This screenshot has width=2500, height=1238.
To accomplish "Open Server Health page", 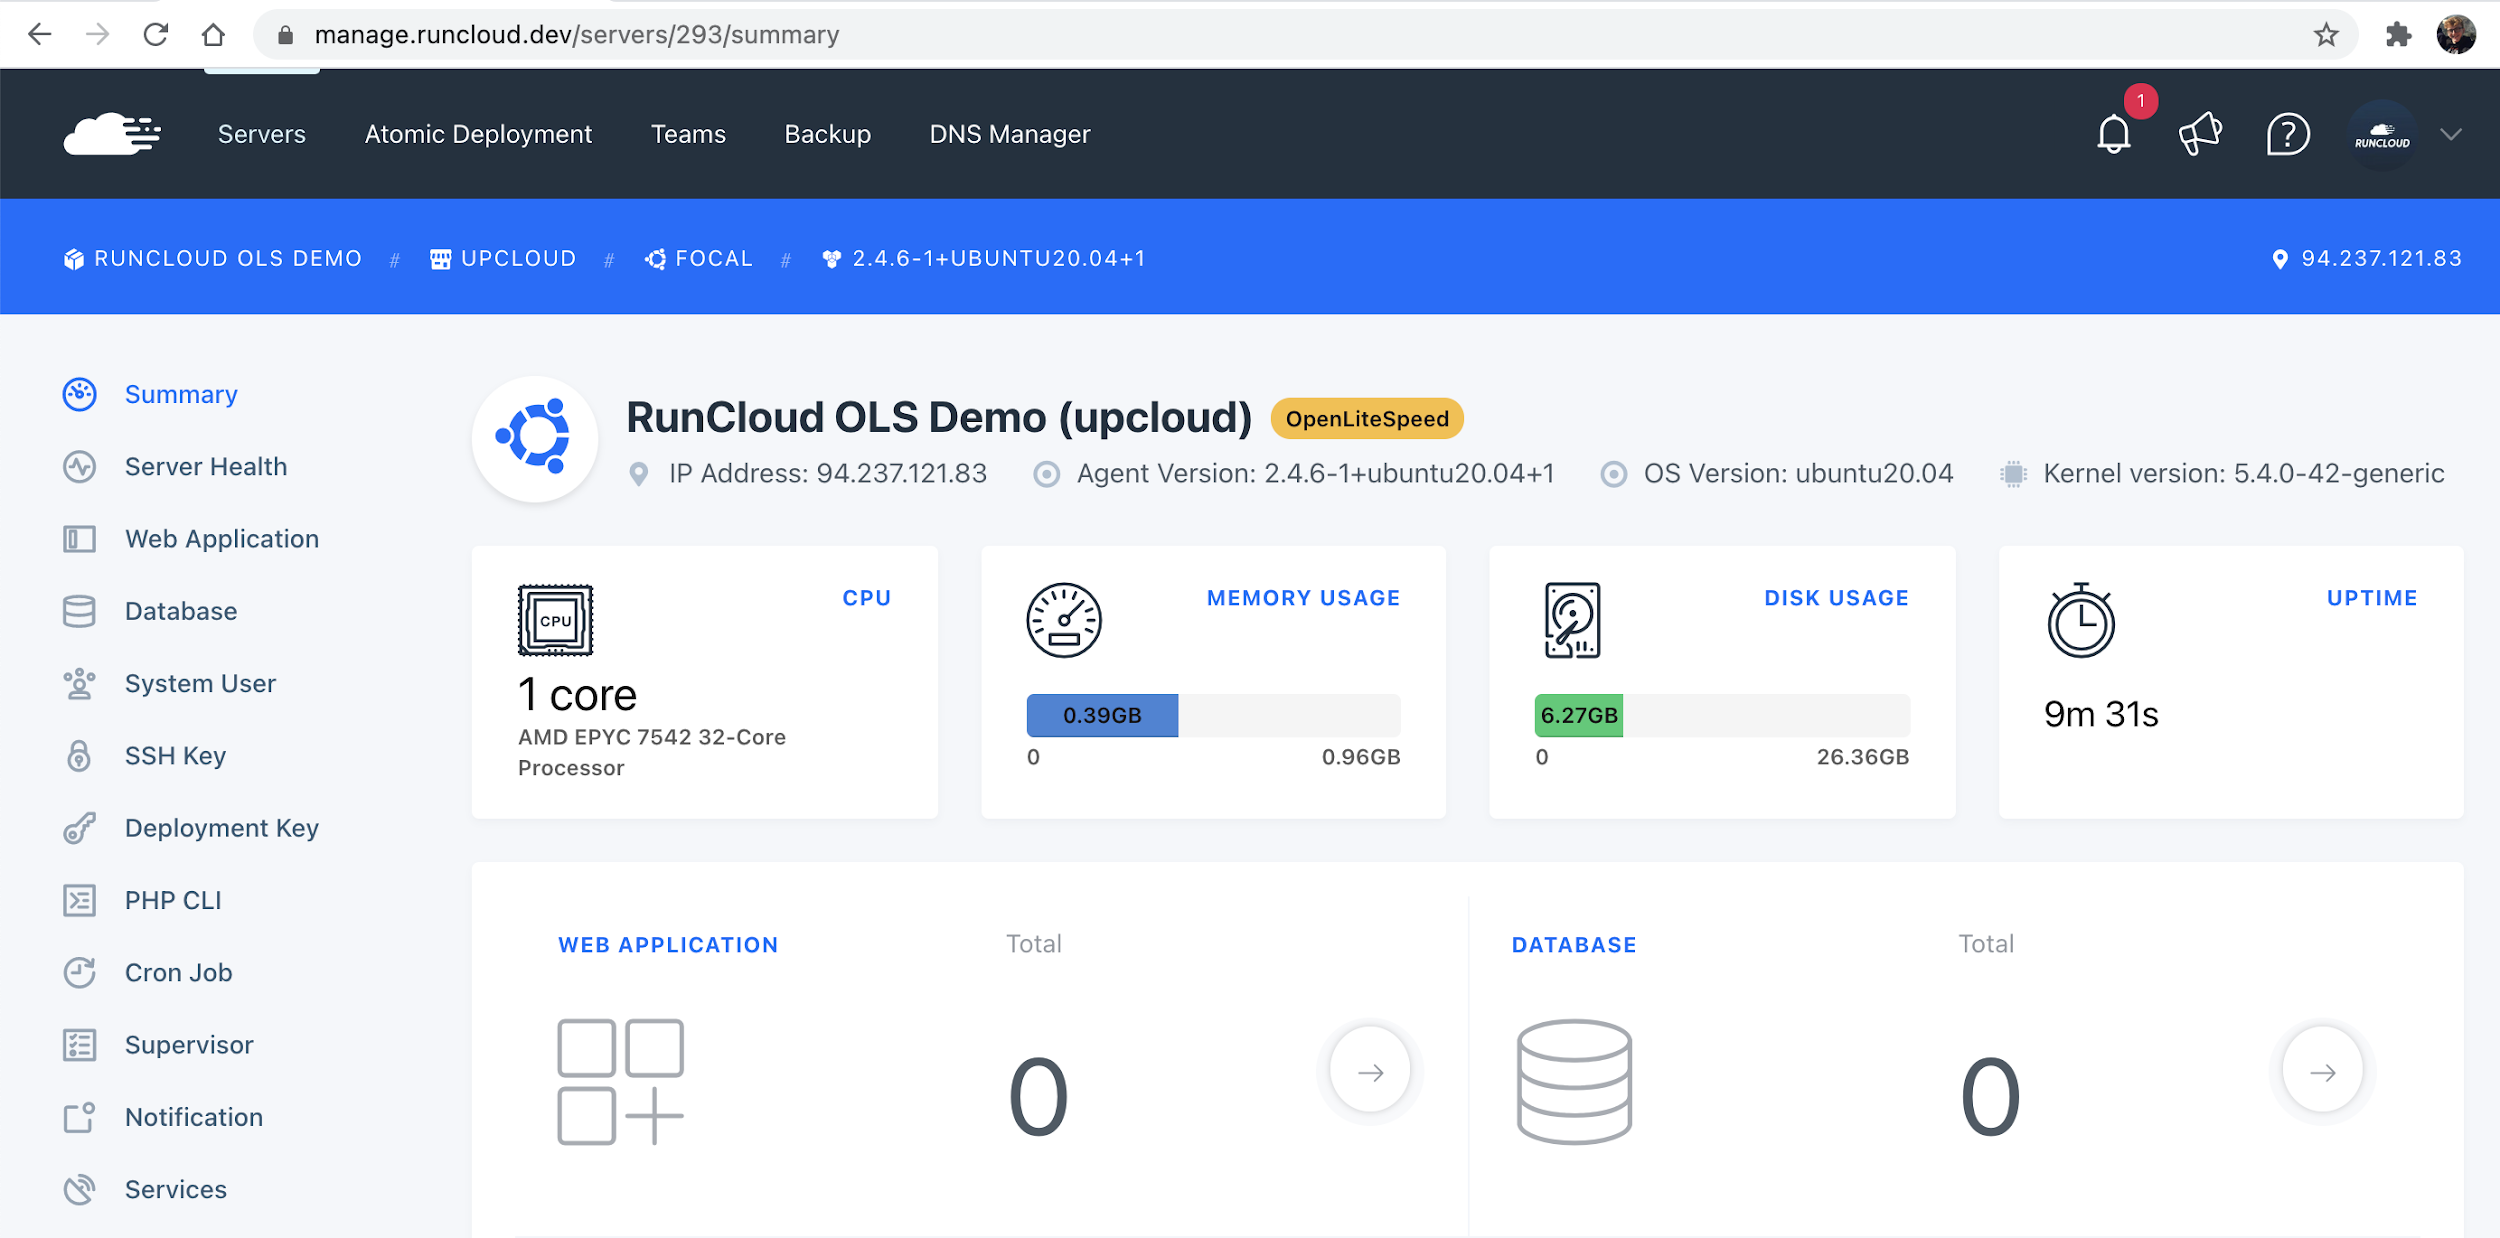I will point(206,467).
